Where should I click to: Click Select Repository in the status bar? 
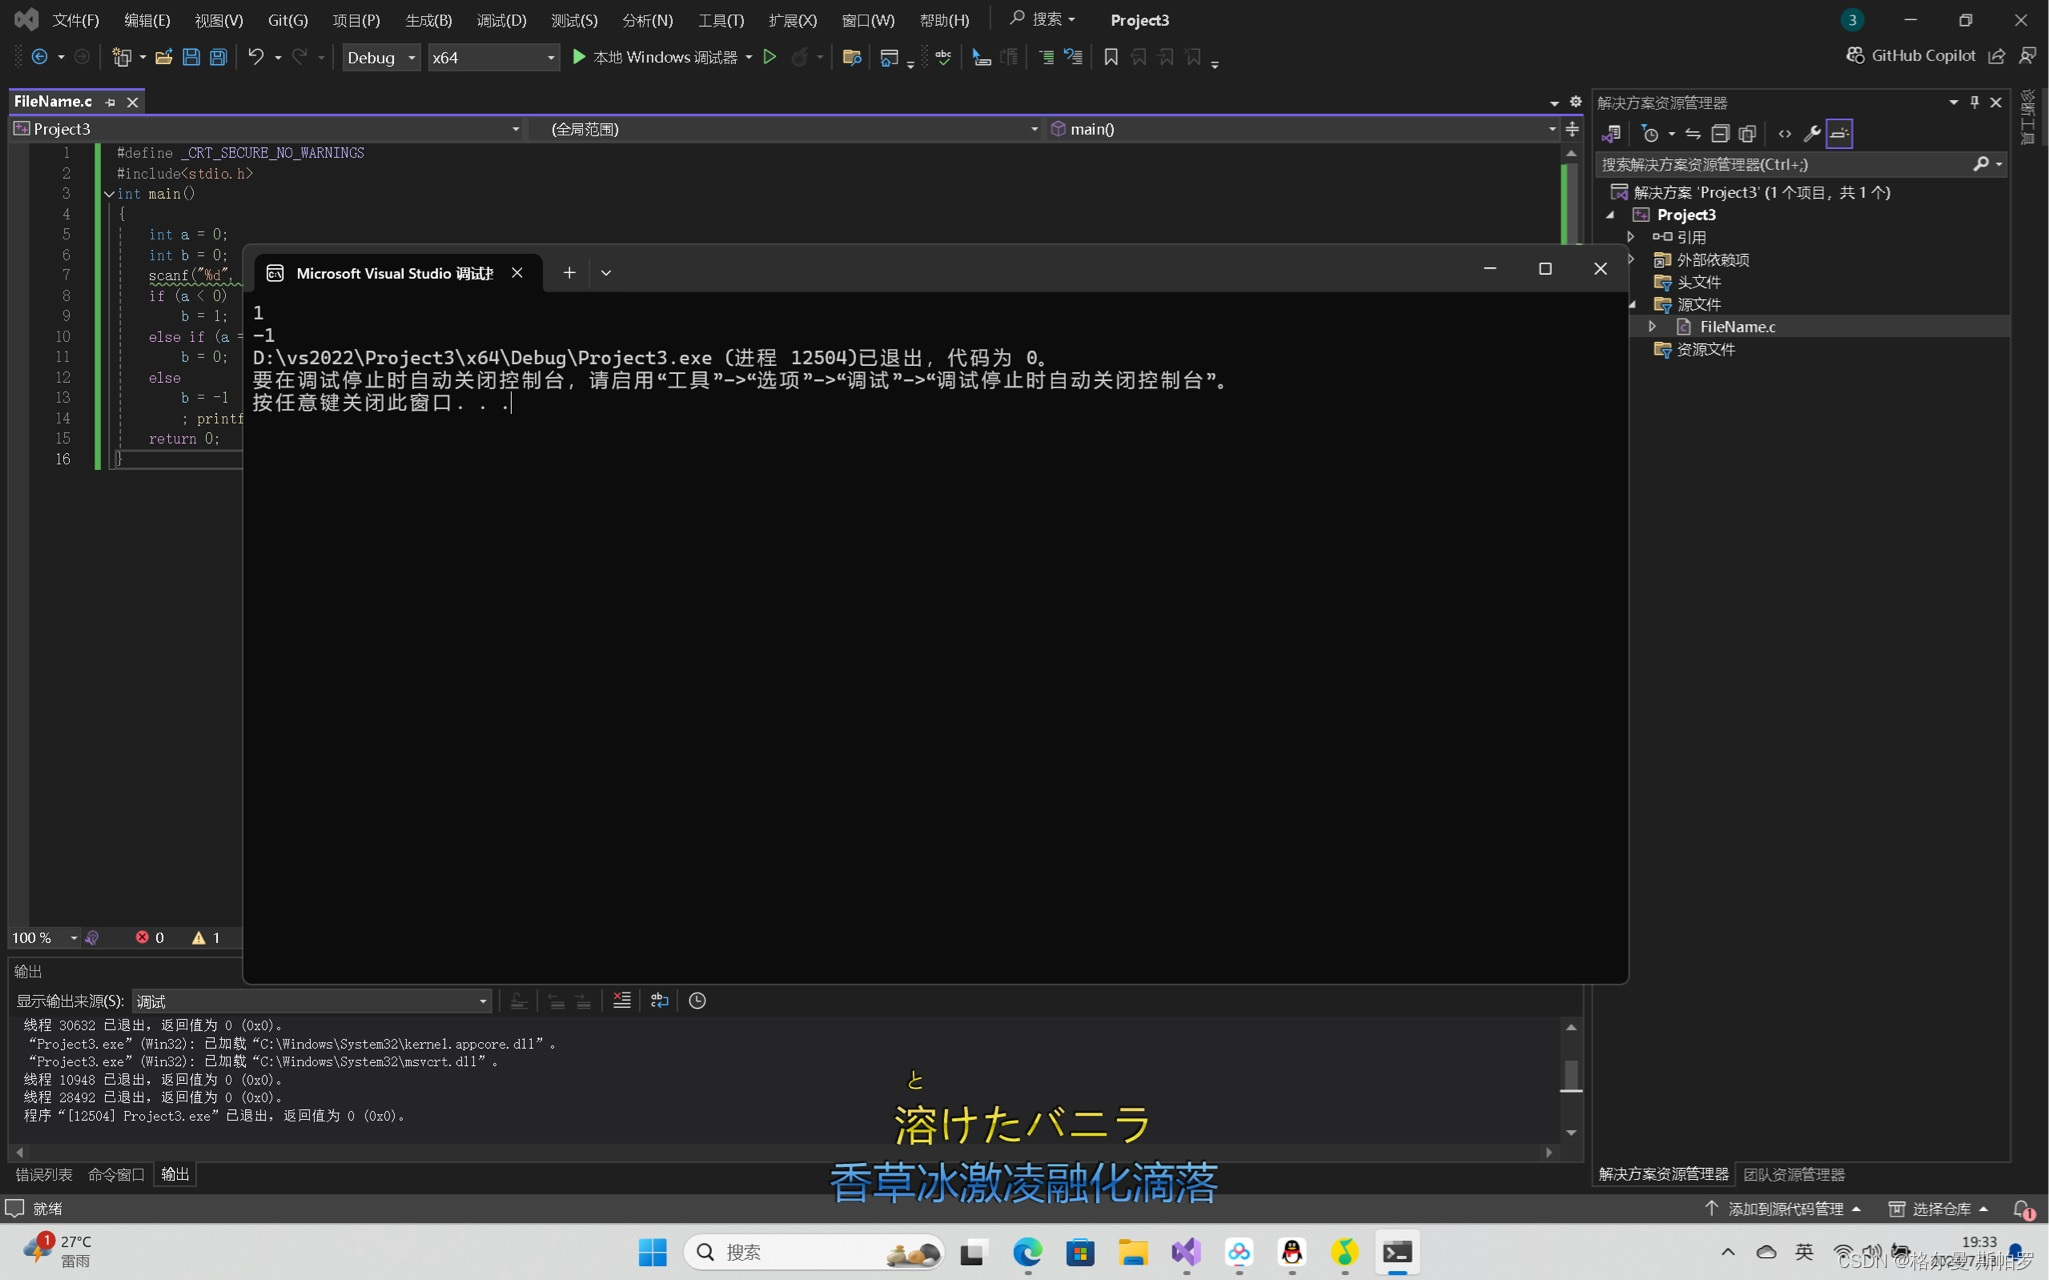[x=1937, y=1208]
